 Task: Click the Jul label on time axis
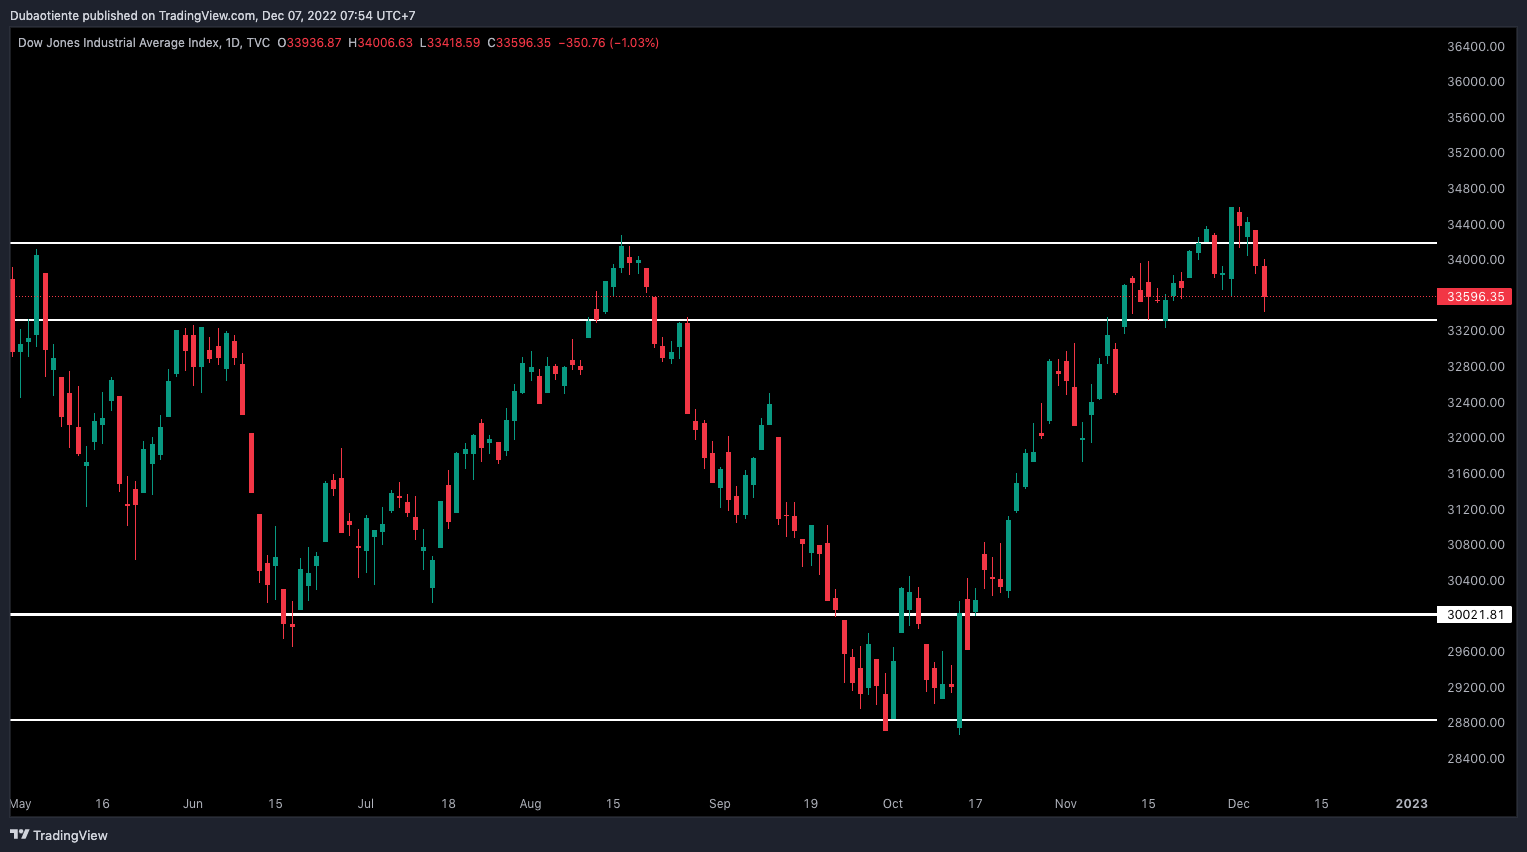(x=366, y=804)
